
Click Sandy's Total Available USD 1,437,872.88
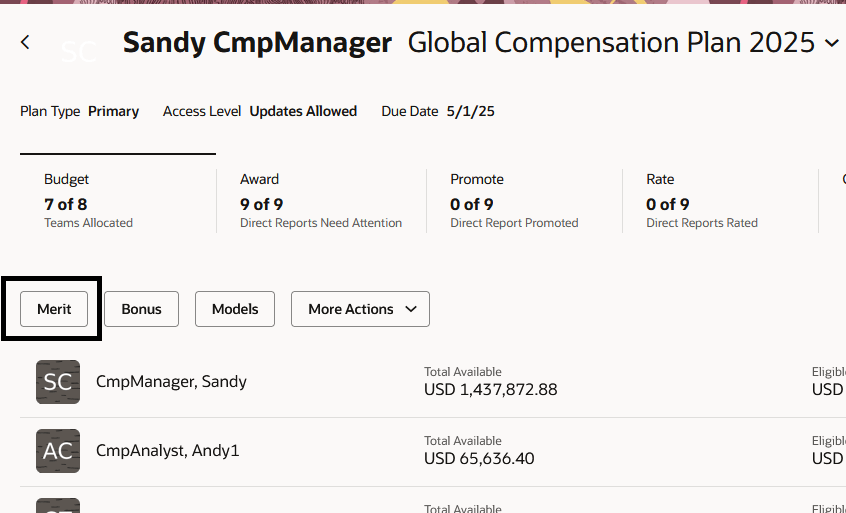[491, 389]
